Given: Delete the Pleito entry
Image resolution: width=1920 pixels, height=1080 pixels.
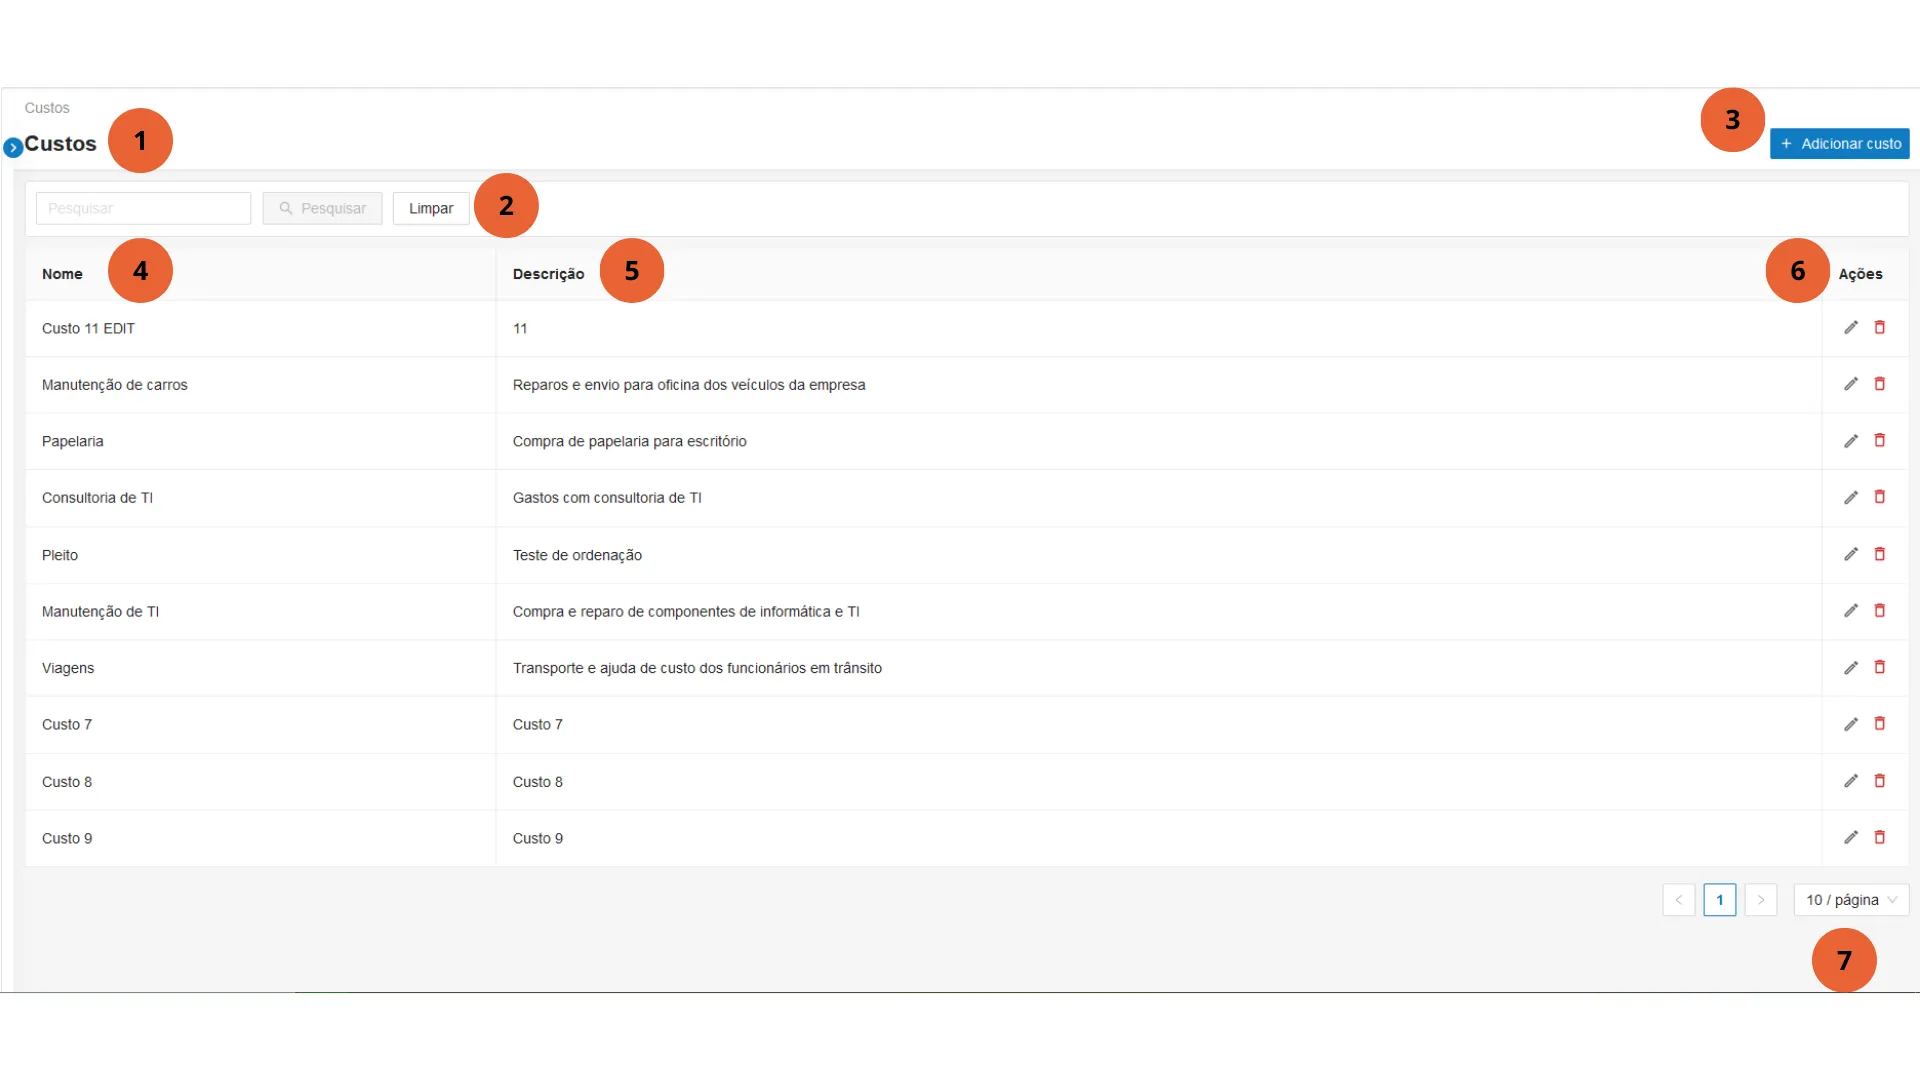Looking at the screenshot, I should pyautogui.click(x=1880, y=554).
